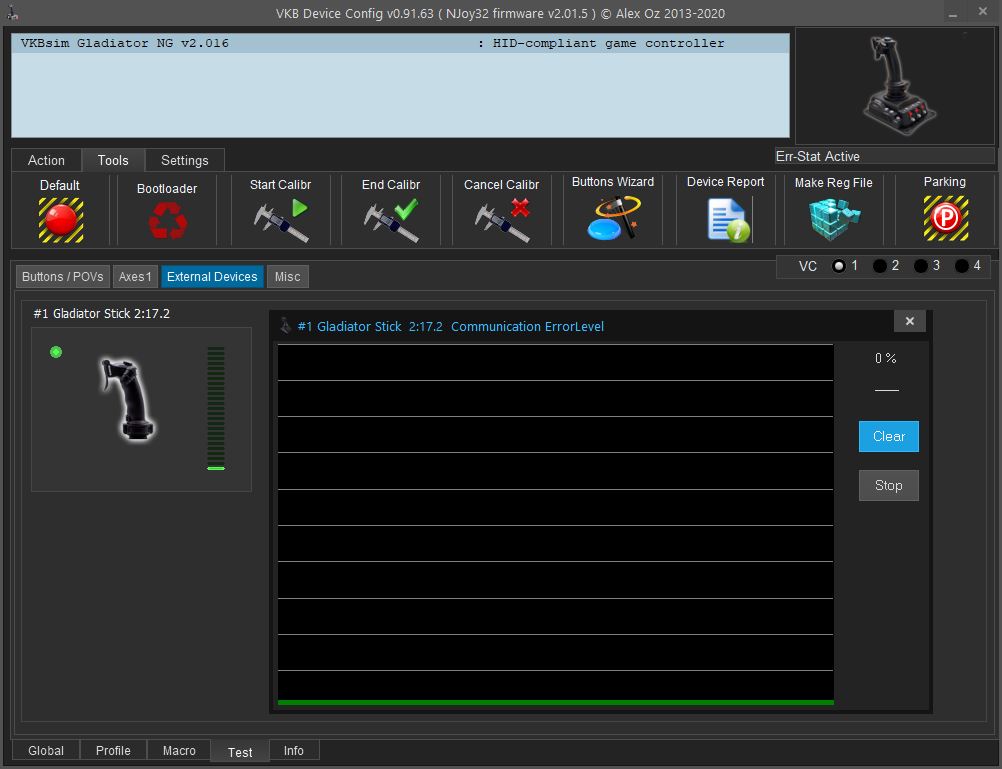Viewport: 1002px width, 769px height.
Task: Click the app icon in the title bar
Action: [12, 12]
